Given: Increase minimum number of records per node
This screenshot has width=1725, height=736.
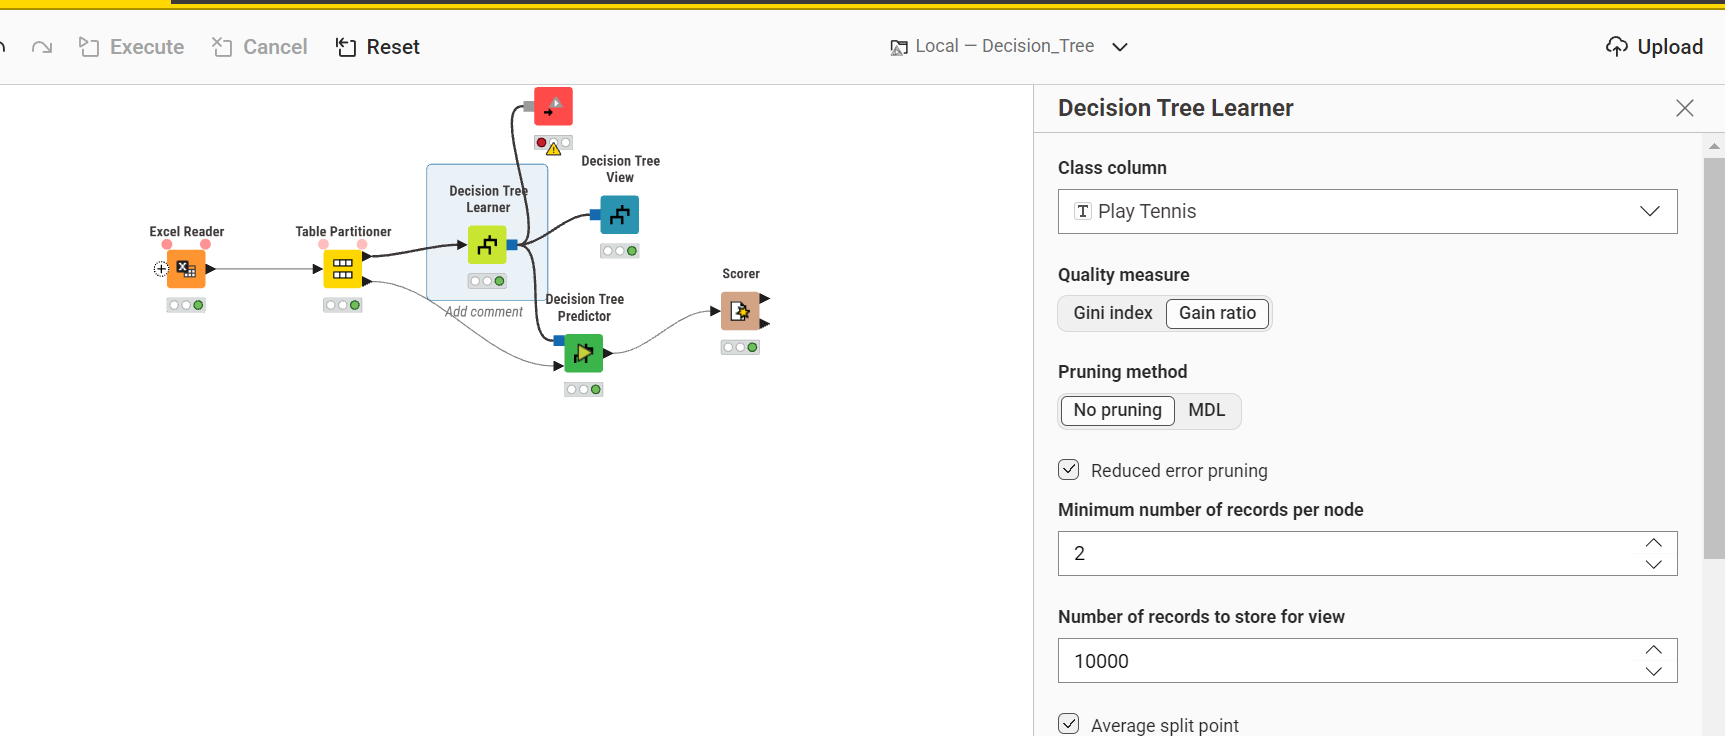Looking at the screenshot, I should tap(1653, 543).
